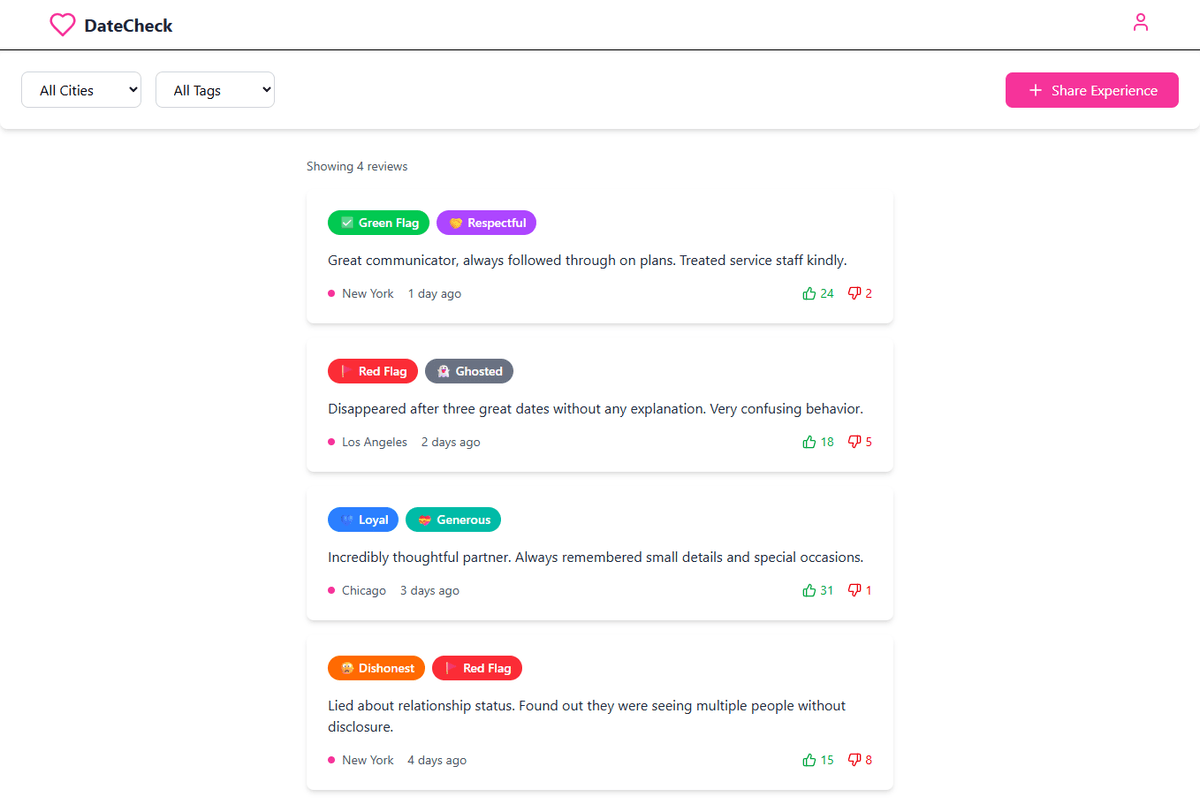
Task: Click the Green Flag tag
Action: [x=379, y=222]
